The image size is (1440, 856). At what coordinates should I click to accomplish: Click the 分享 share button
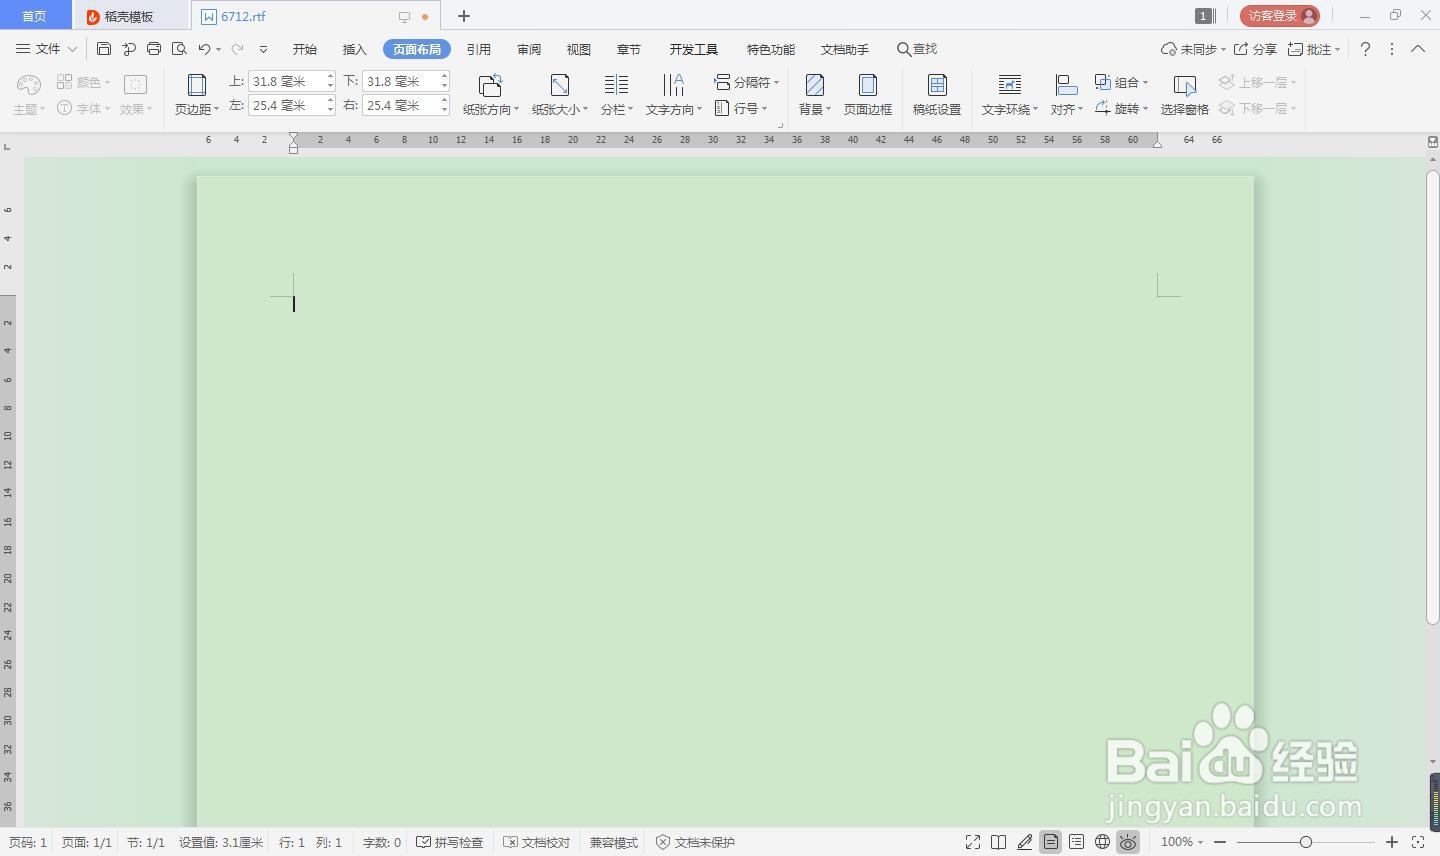1255,49
